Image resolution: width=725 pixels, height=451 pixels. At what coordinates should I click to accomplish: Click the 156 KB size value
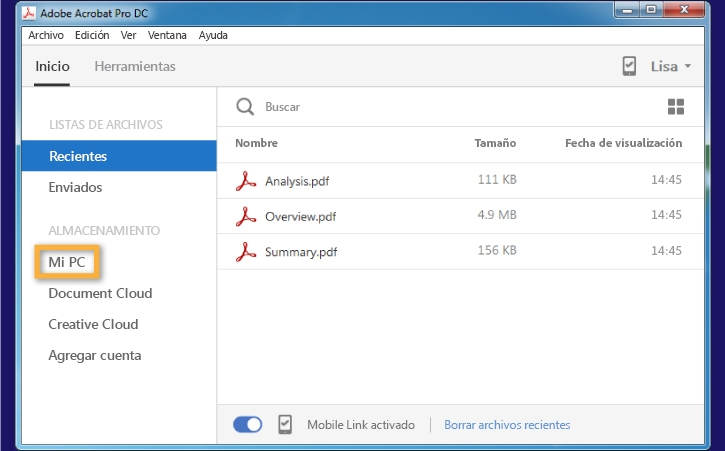pos(497,250)
